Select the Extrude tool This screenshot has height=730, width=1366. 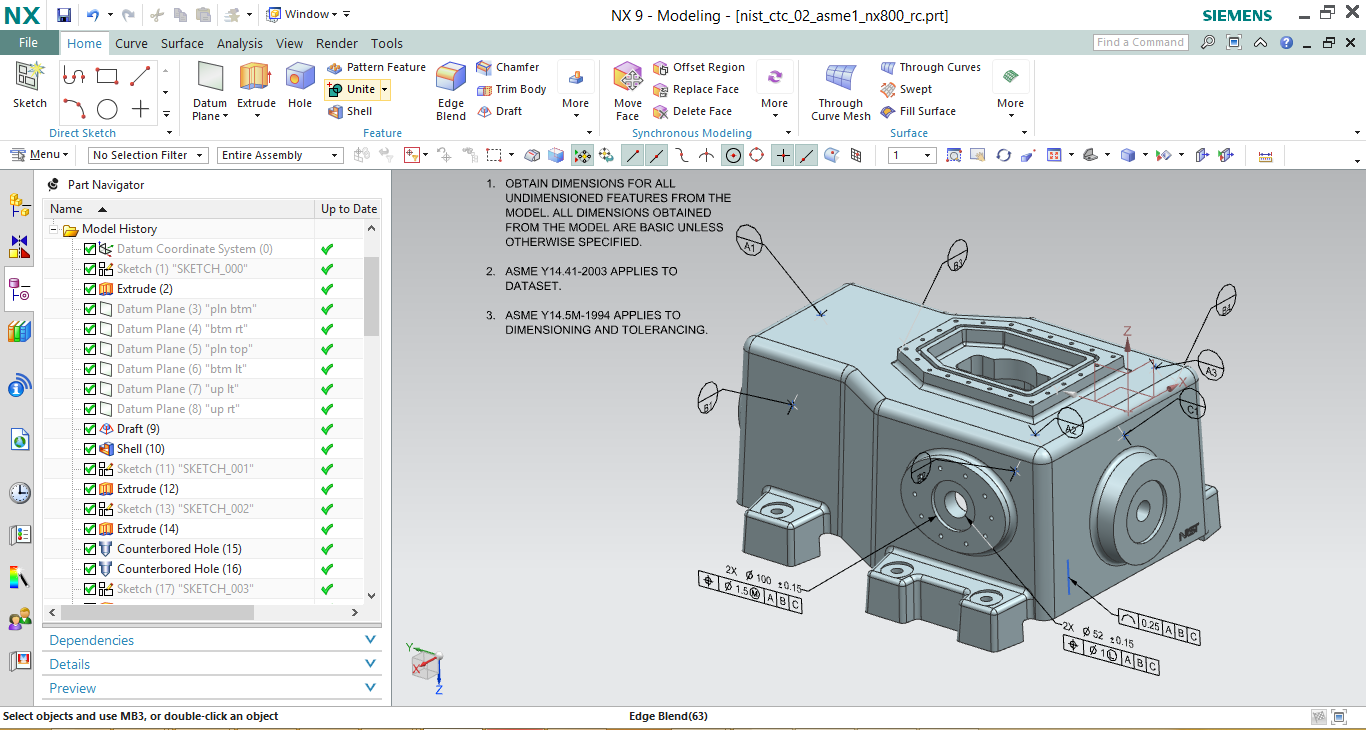pyautogui.click(x=256, y=86)
